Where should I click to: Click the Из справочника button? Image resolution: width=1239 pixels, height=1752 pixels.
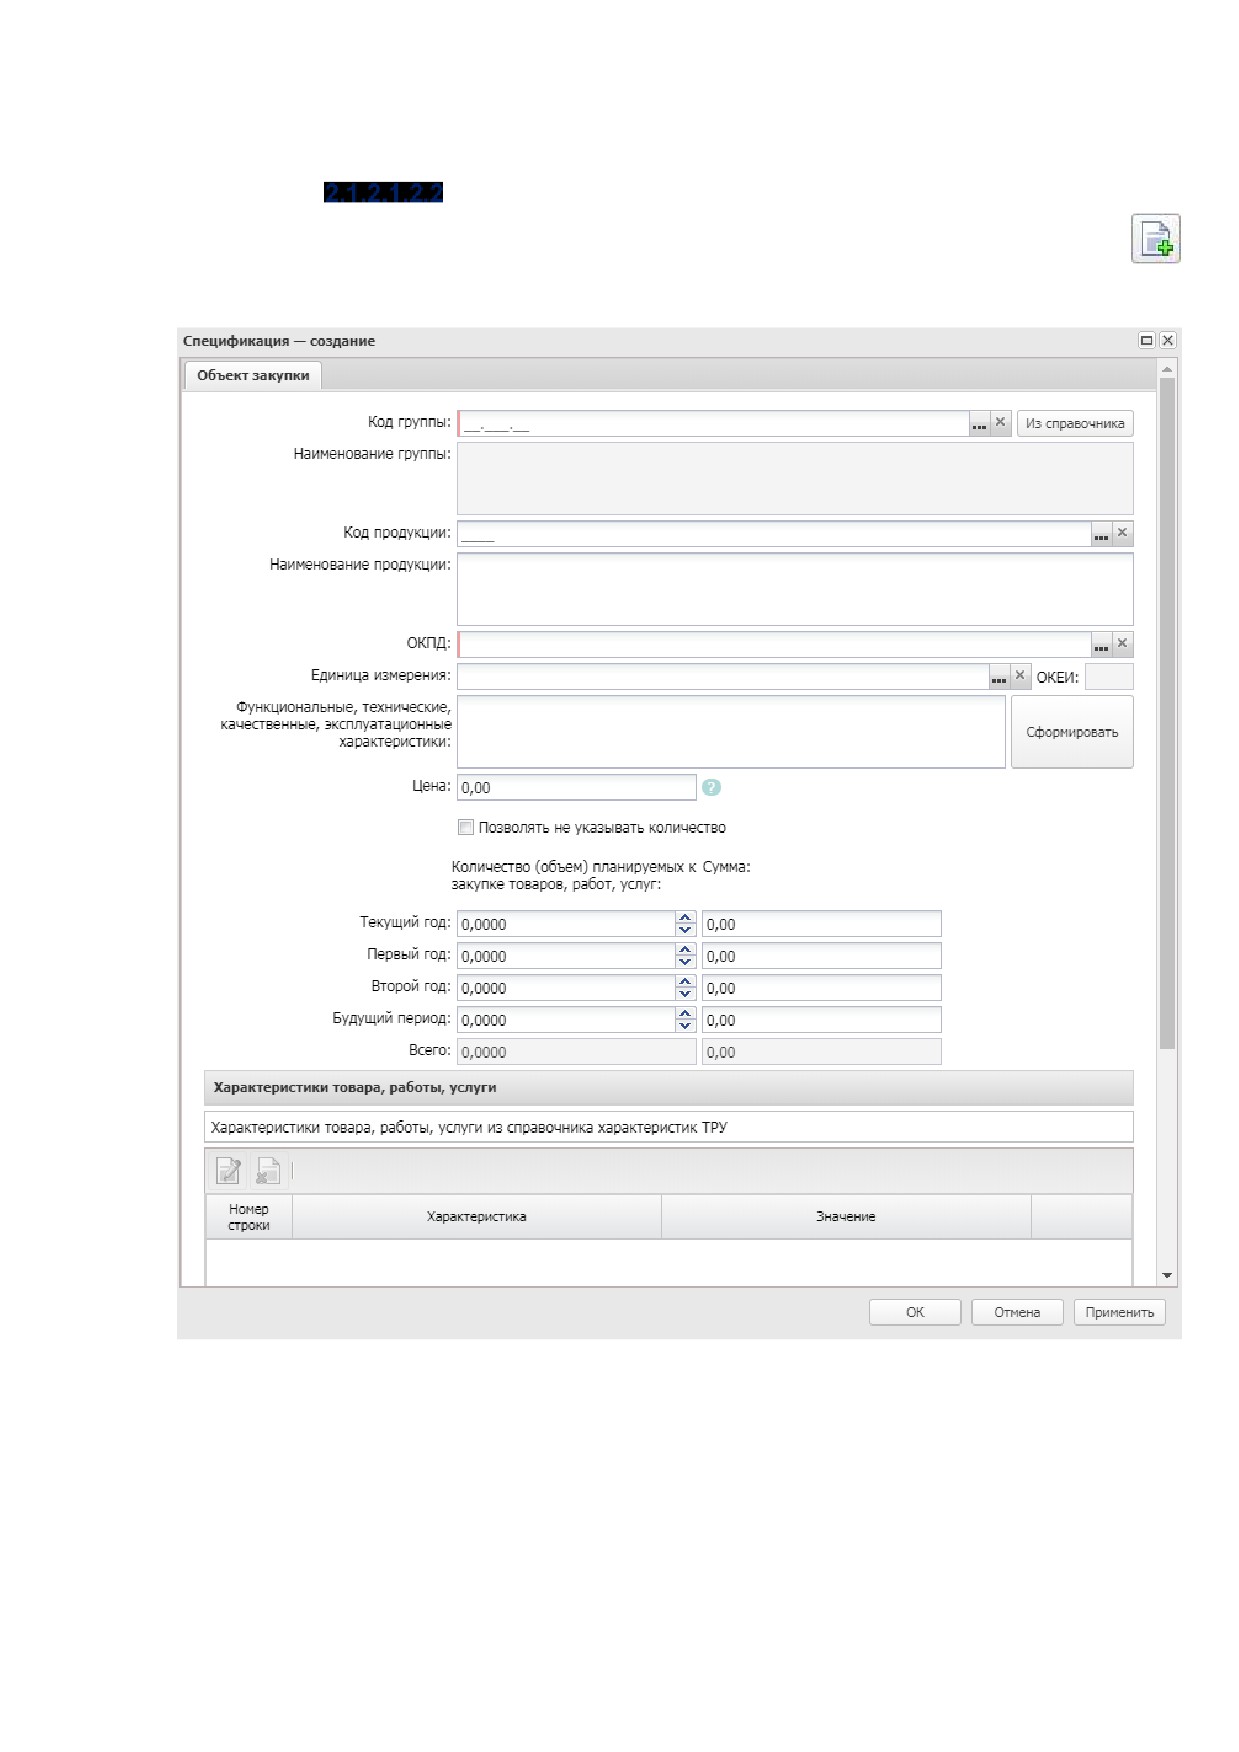click(1075, 424)
